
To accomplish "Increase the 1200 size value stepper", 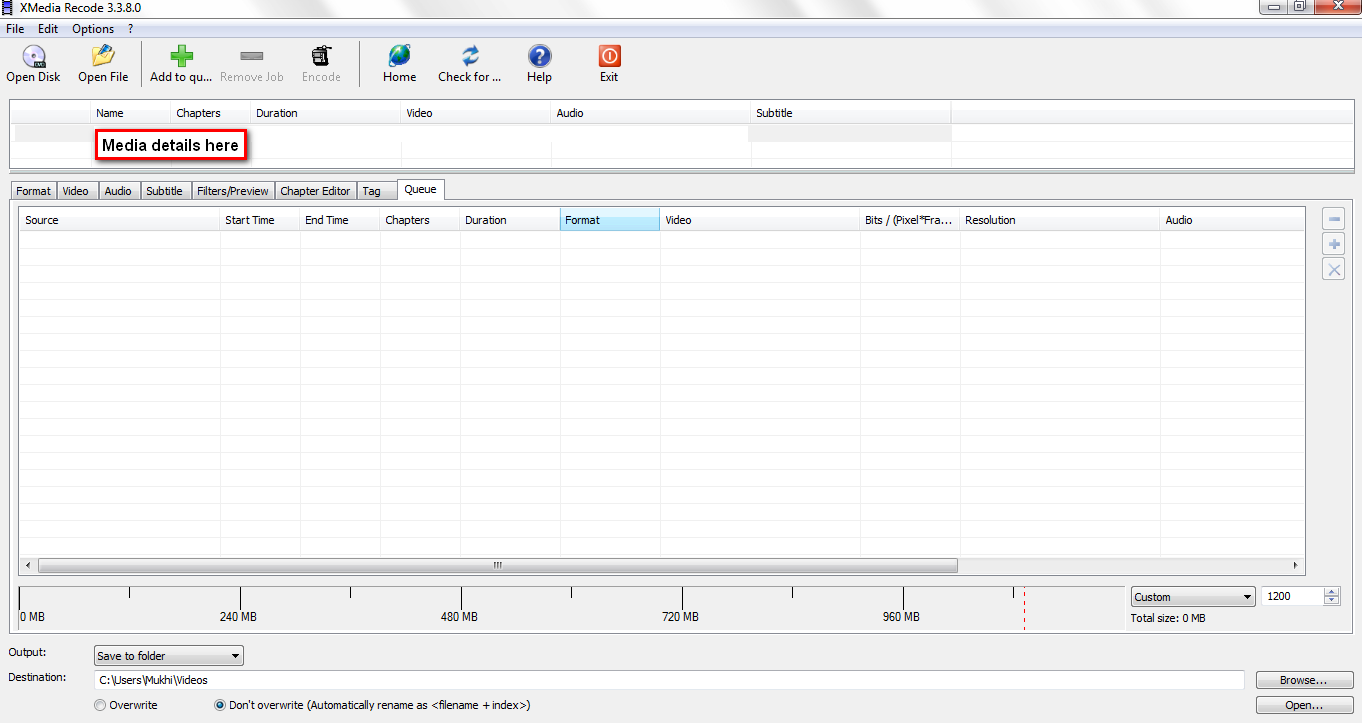I will (1331, 592).
